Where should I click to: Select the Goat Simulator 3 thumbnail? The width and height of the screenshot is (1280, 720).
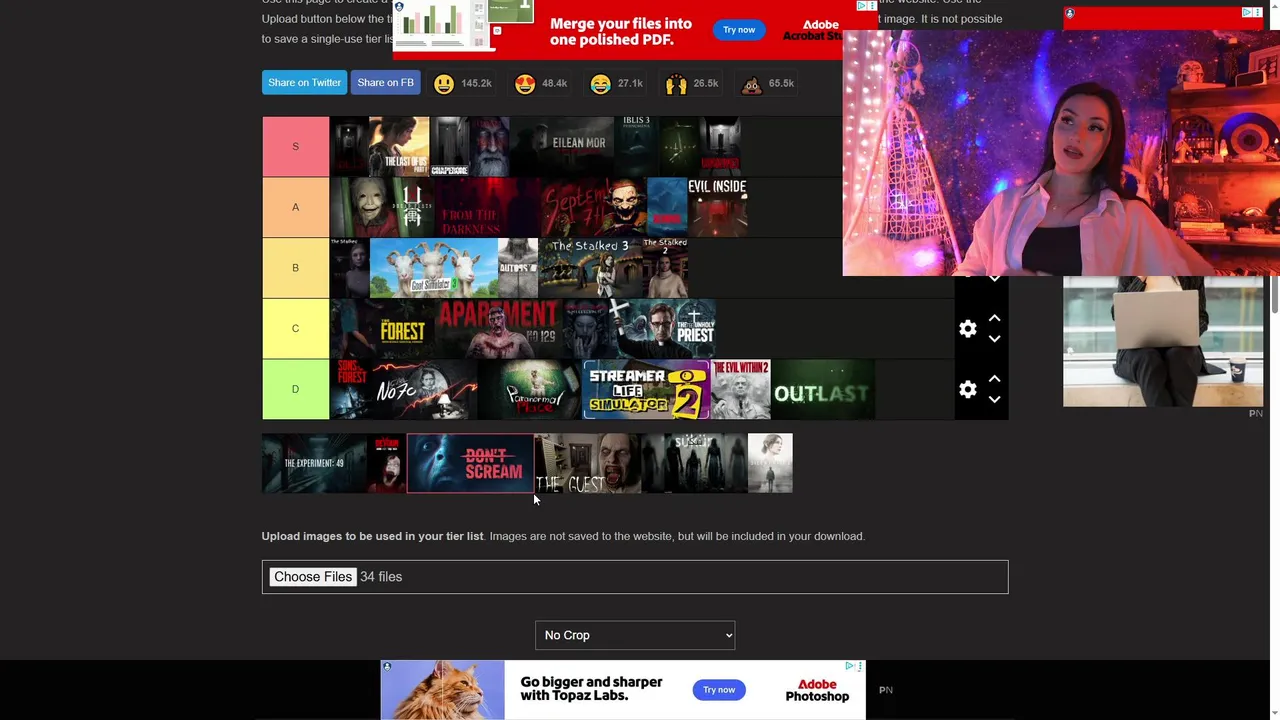[x=434, y=268]
